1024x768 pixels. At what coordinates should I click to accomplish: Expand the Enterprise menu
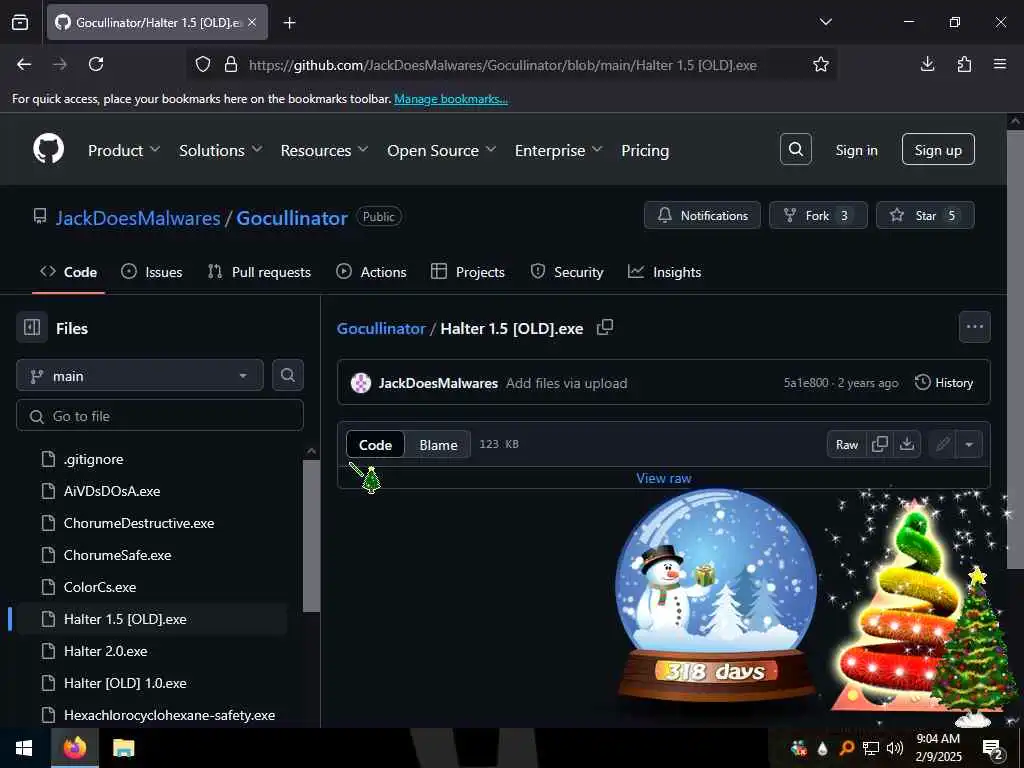pyautogui.click(x=558, y=150)
